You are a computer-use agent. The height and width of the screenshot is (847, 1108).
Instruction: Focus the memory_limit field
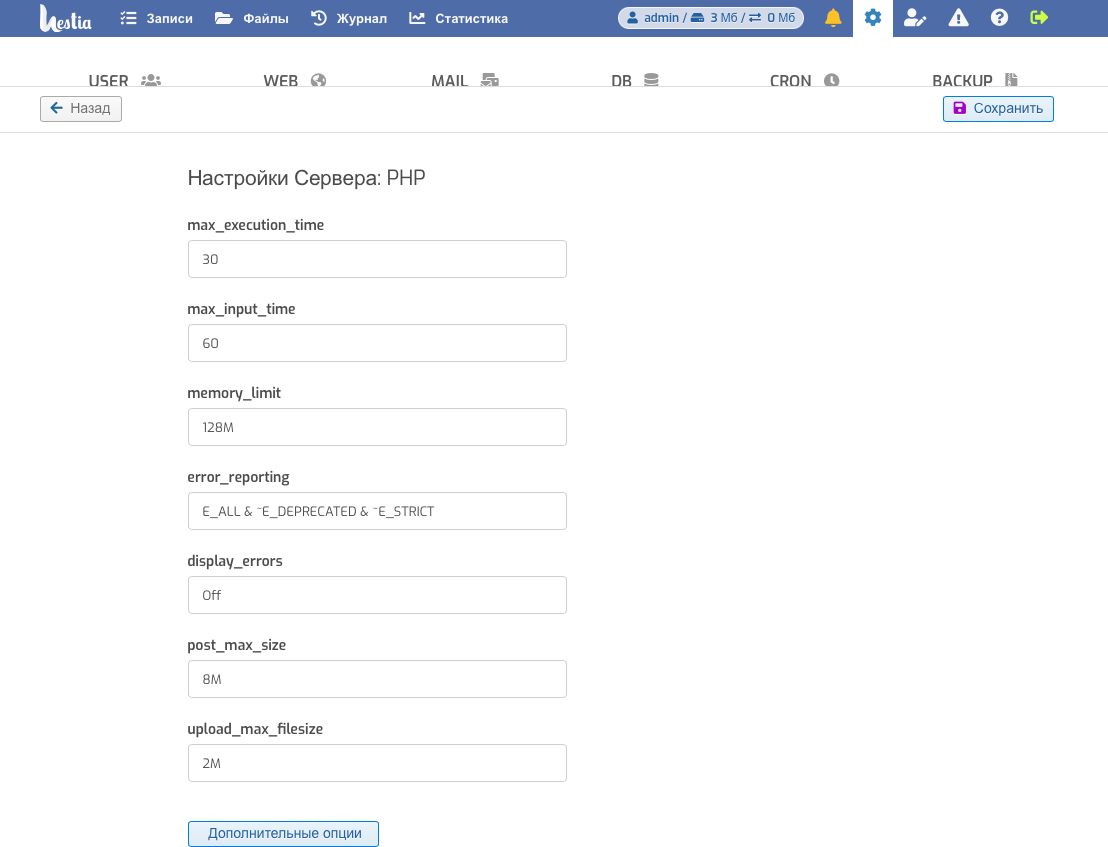click(x=377, y=427)
